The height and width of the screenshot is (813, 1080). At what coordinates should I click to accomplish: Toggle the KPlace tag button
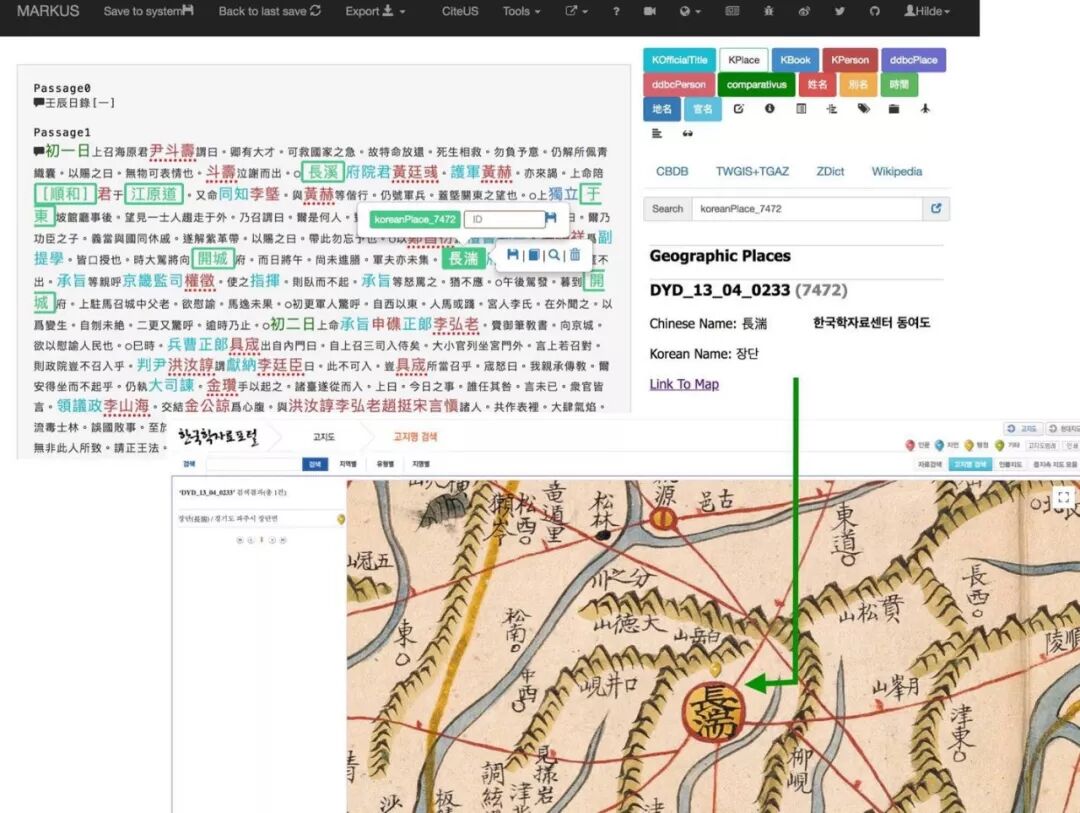744,60
